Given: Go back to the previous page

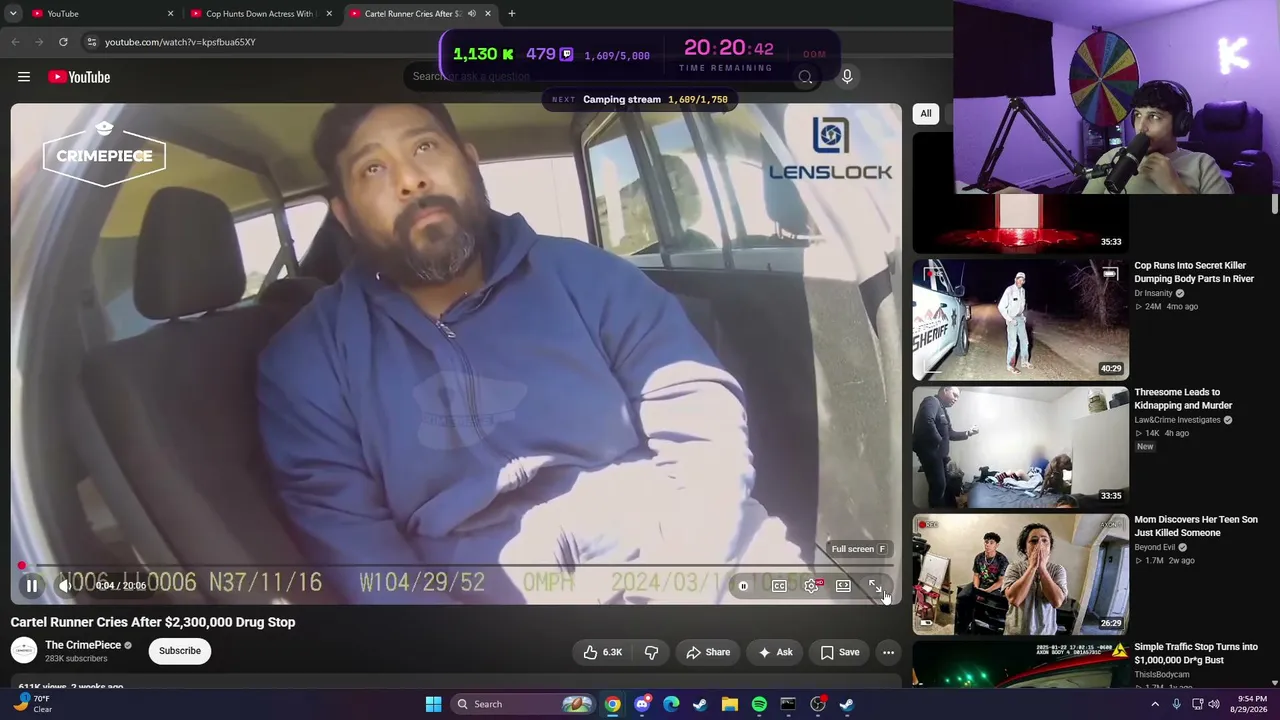Looking at the screenshot, I should pyautogui.click(x=15, y=42).
